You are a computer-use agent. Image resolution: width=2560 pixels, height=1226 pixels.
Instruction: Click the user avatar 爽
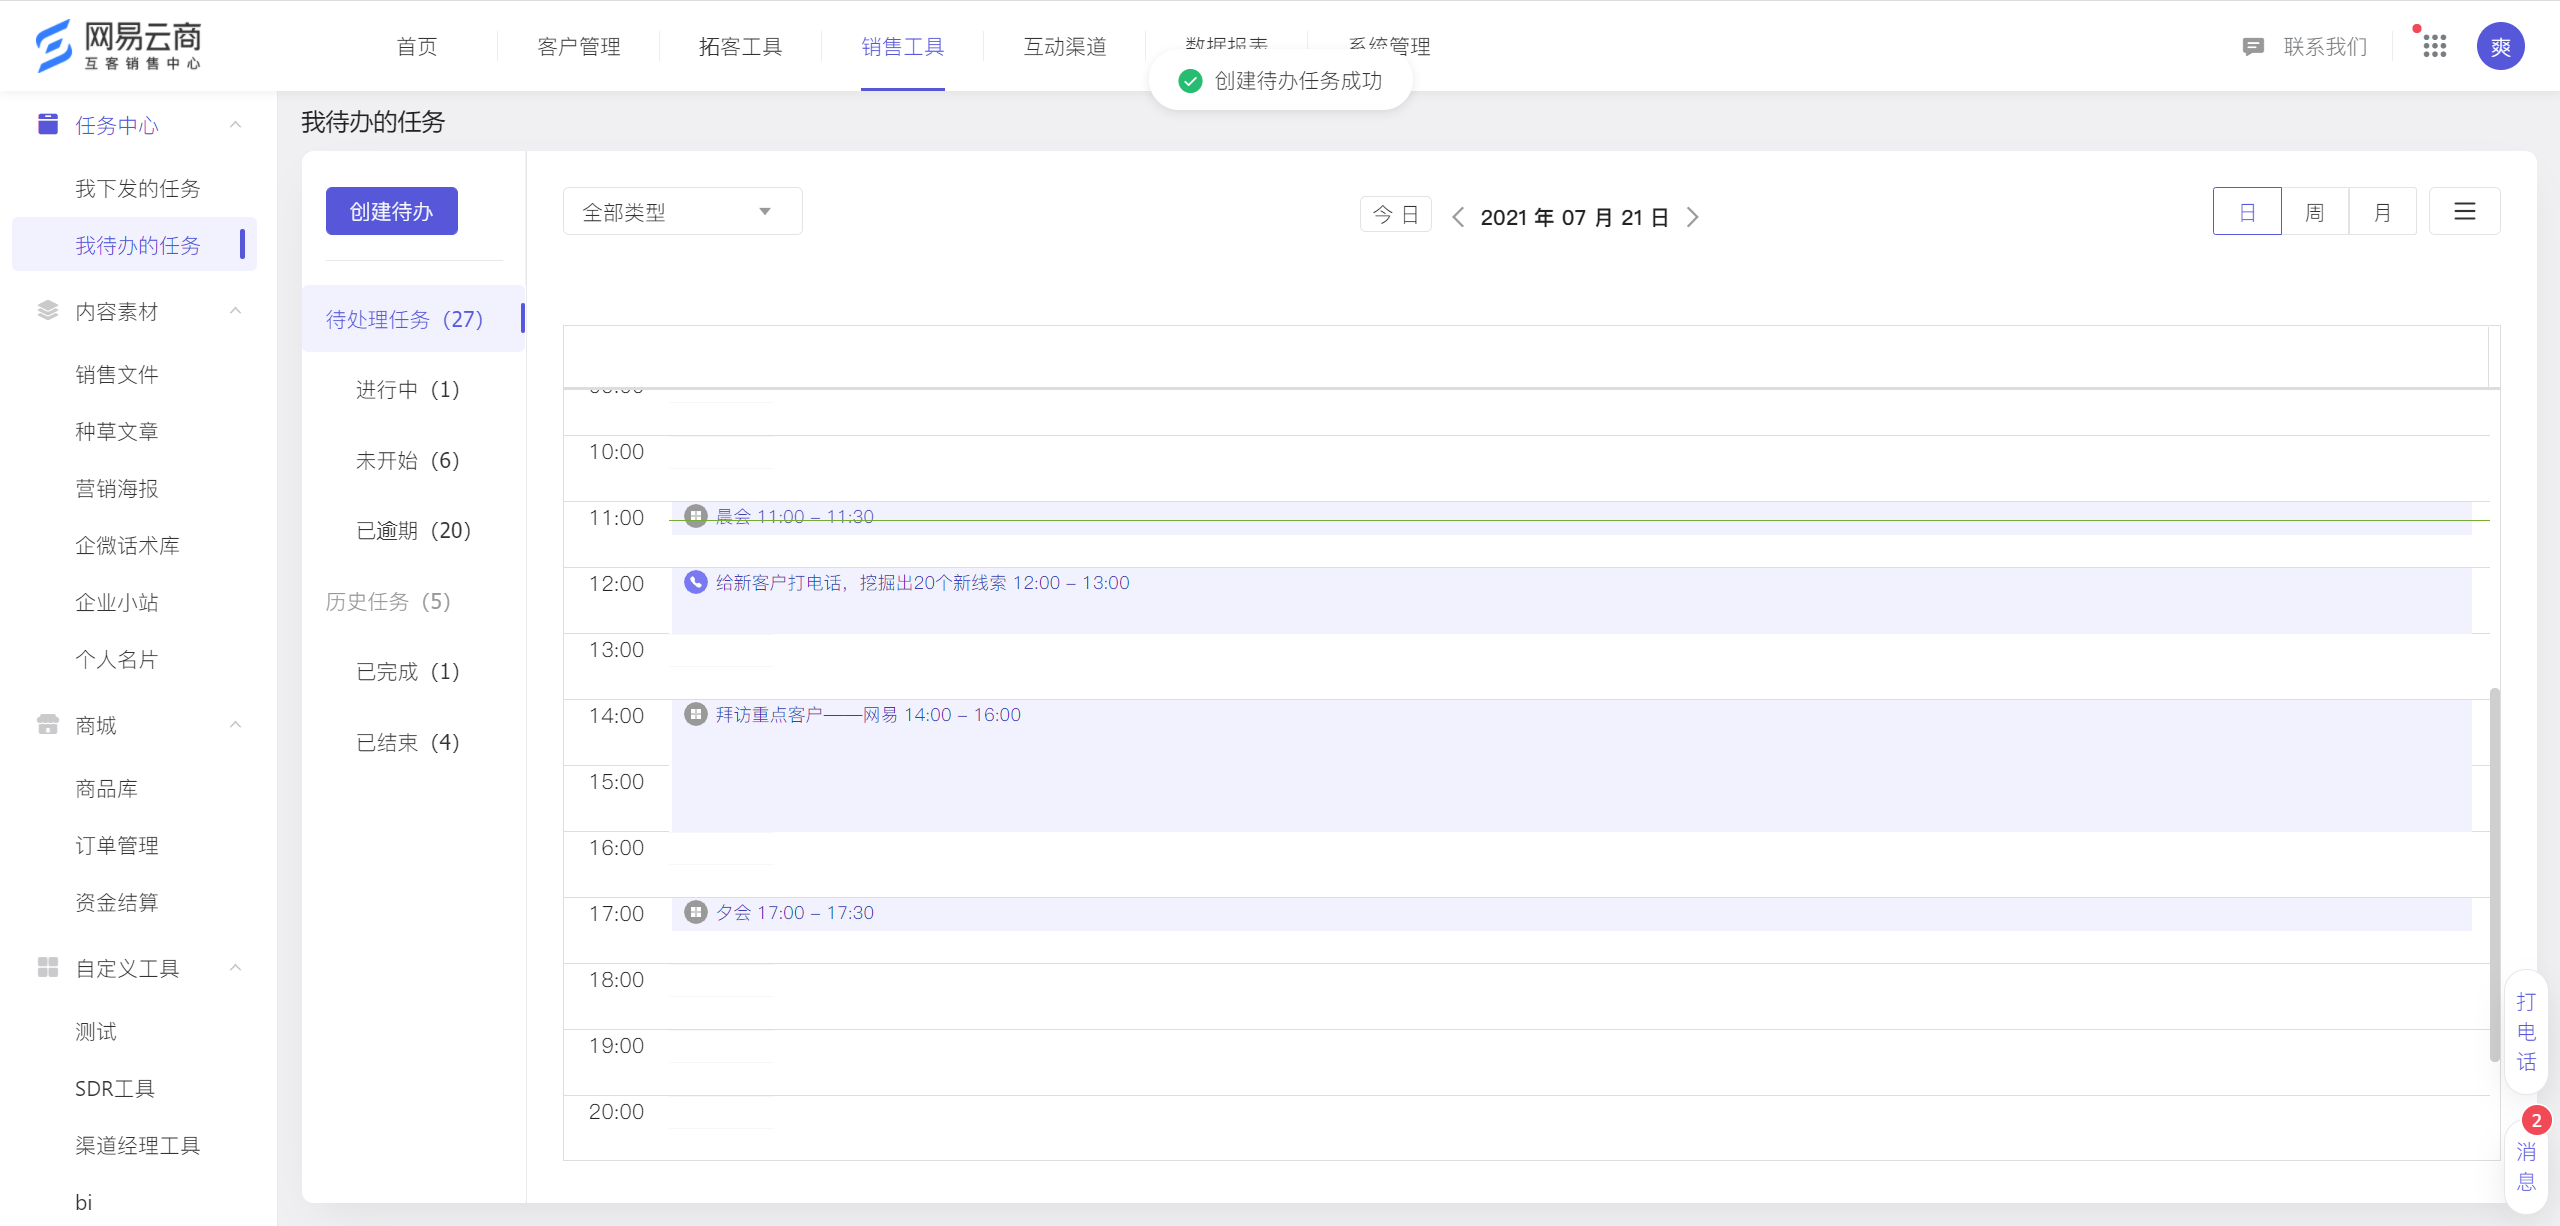[2500, 46]
